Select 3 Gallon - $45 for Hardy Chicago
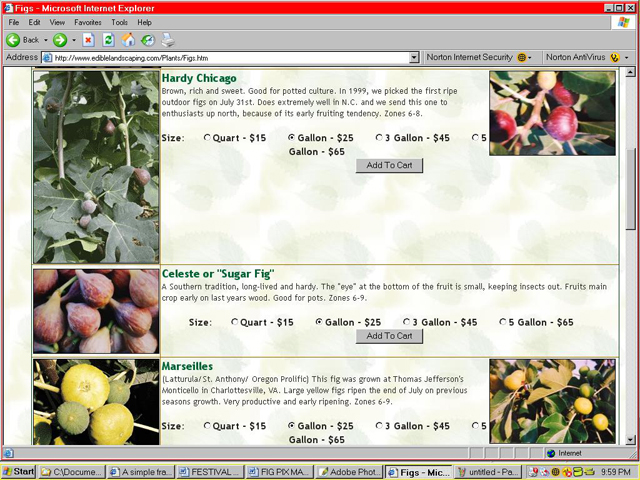Viewport: 640px width, 480px height. click(x=379, y=138)
